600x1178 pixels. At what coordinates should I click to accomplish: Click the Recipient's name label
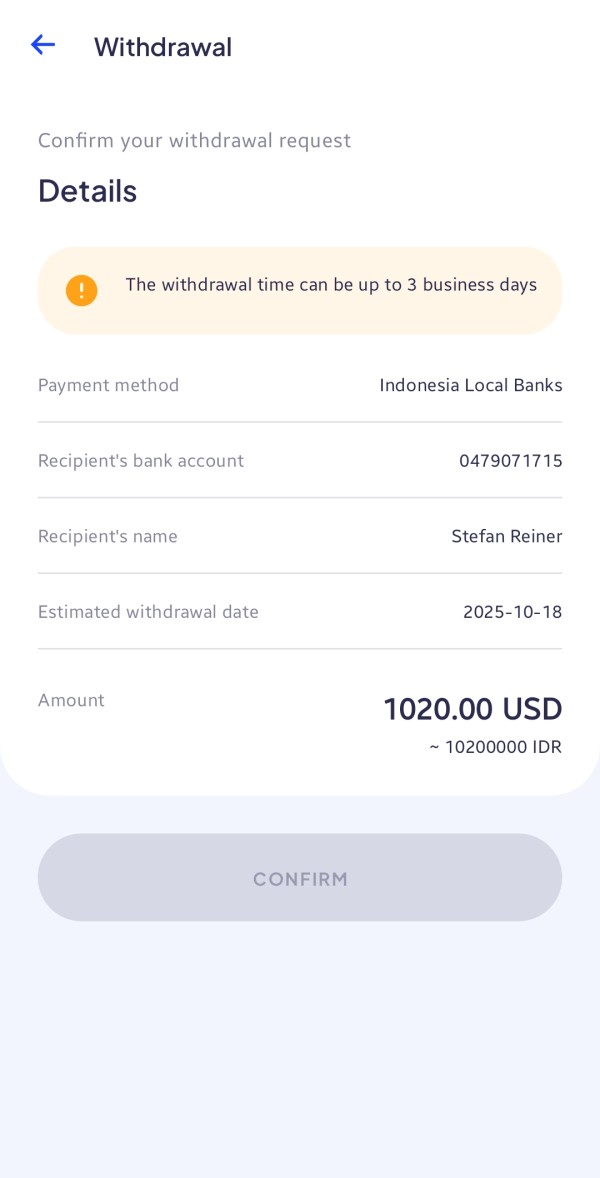click(x=108, y=537)
